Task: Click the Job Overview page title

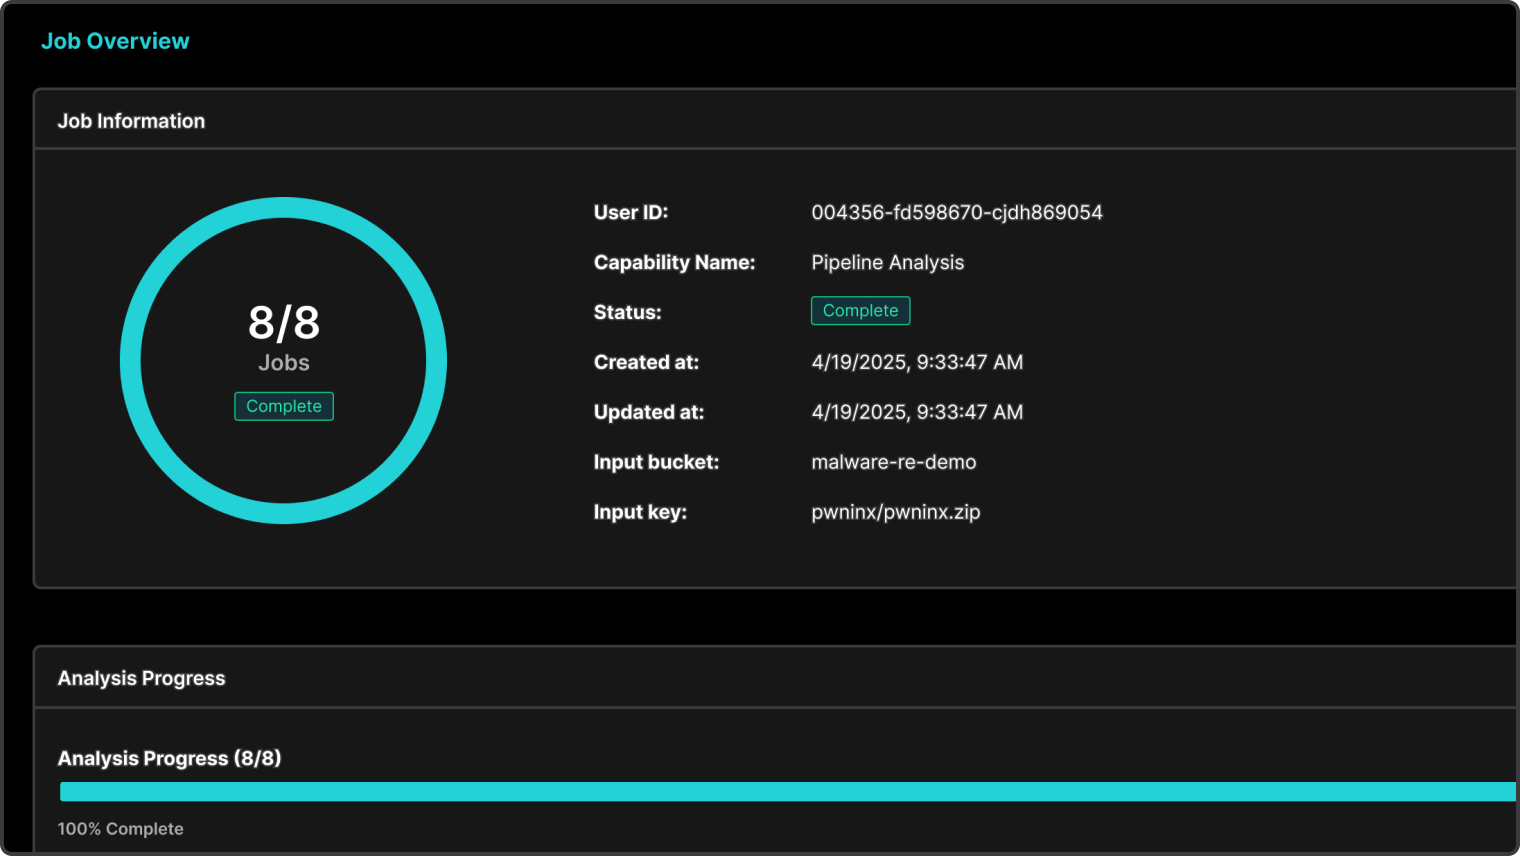Action: 115,41
